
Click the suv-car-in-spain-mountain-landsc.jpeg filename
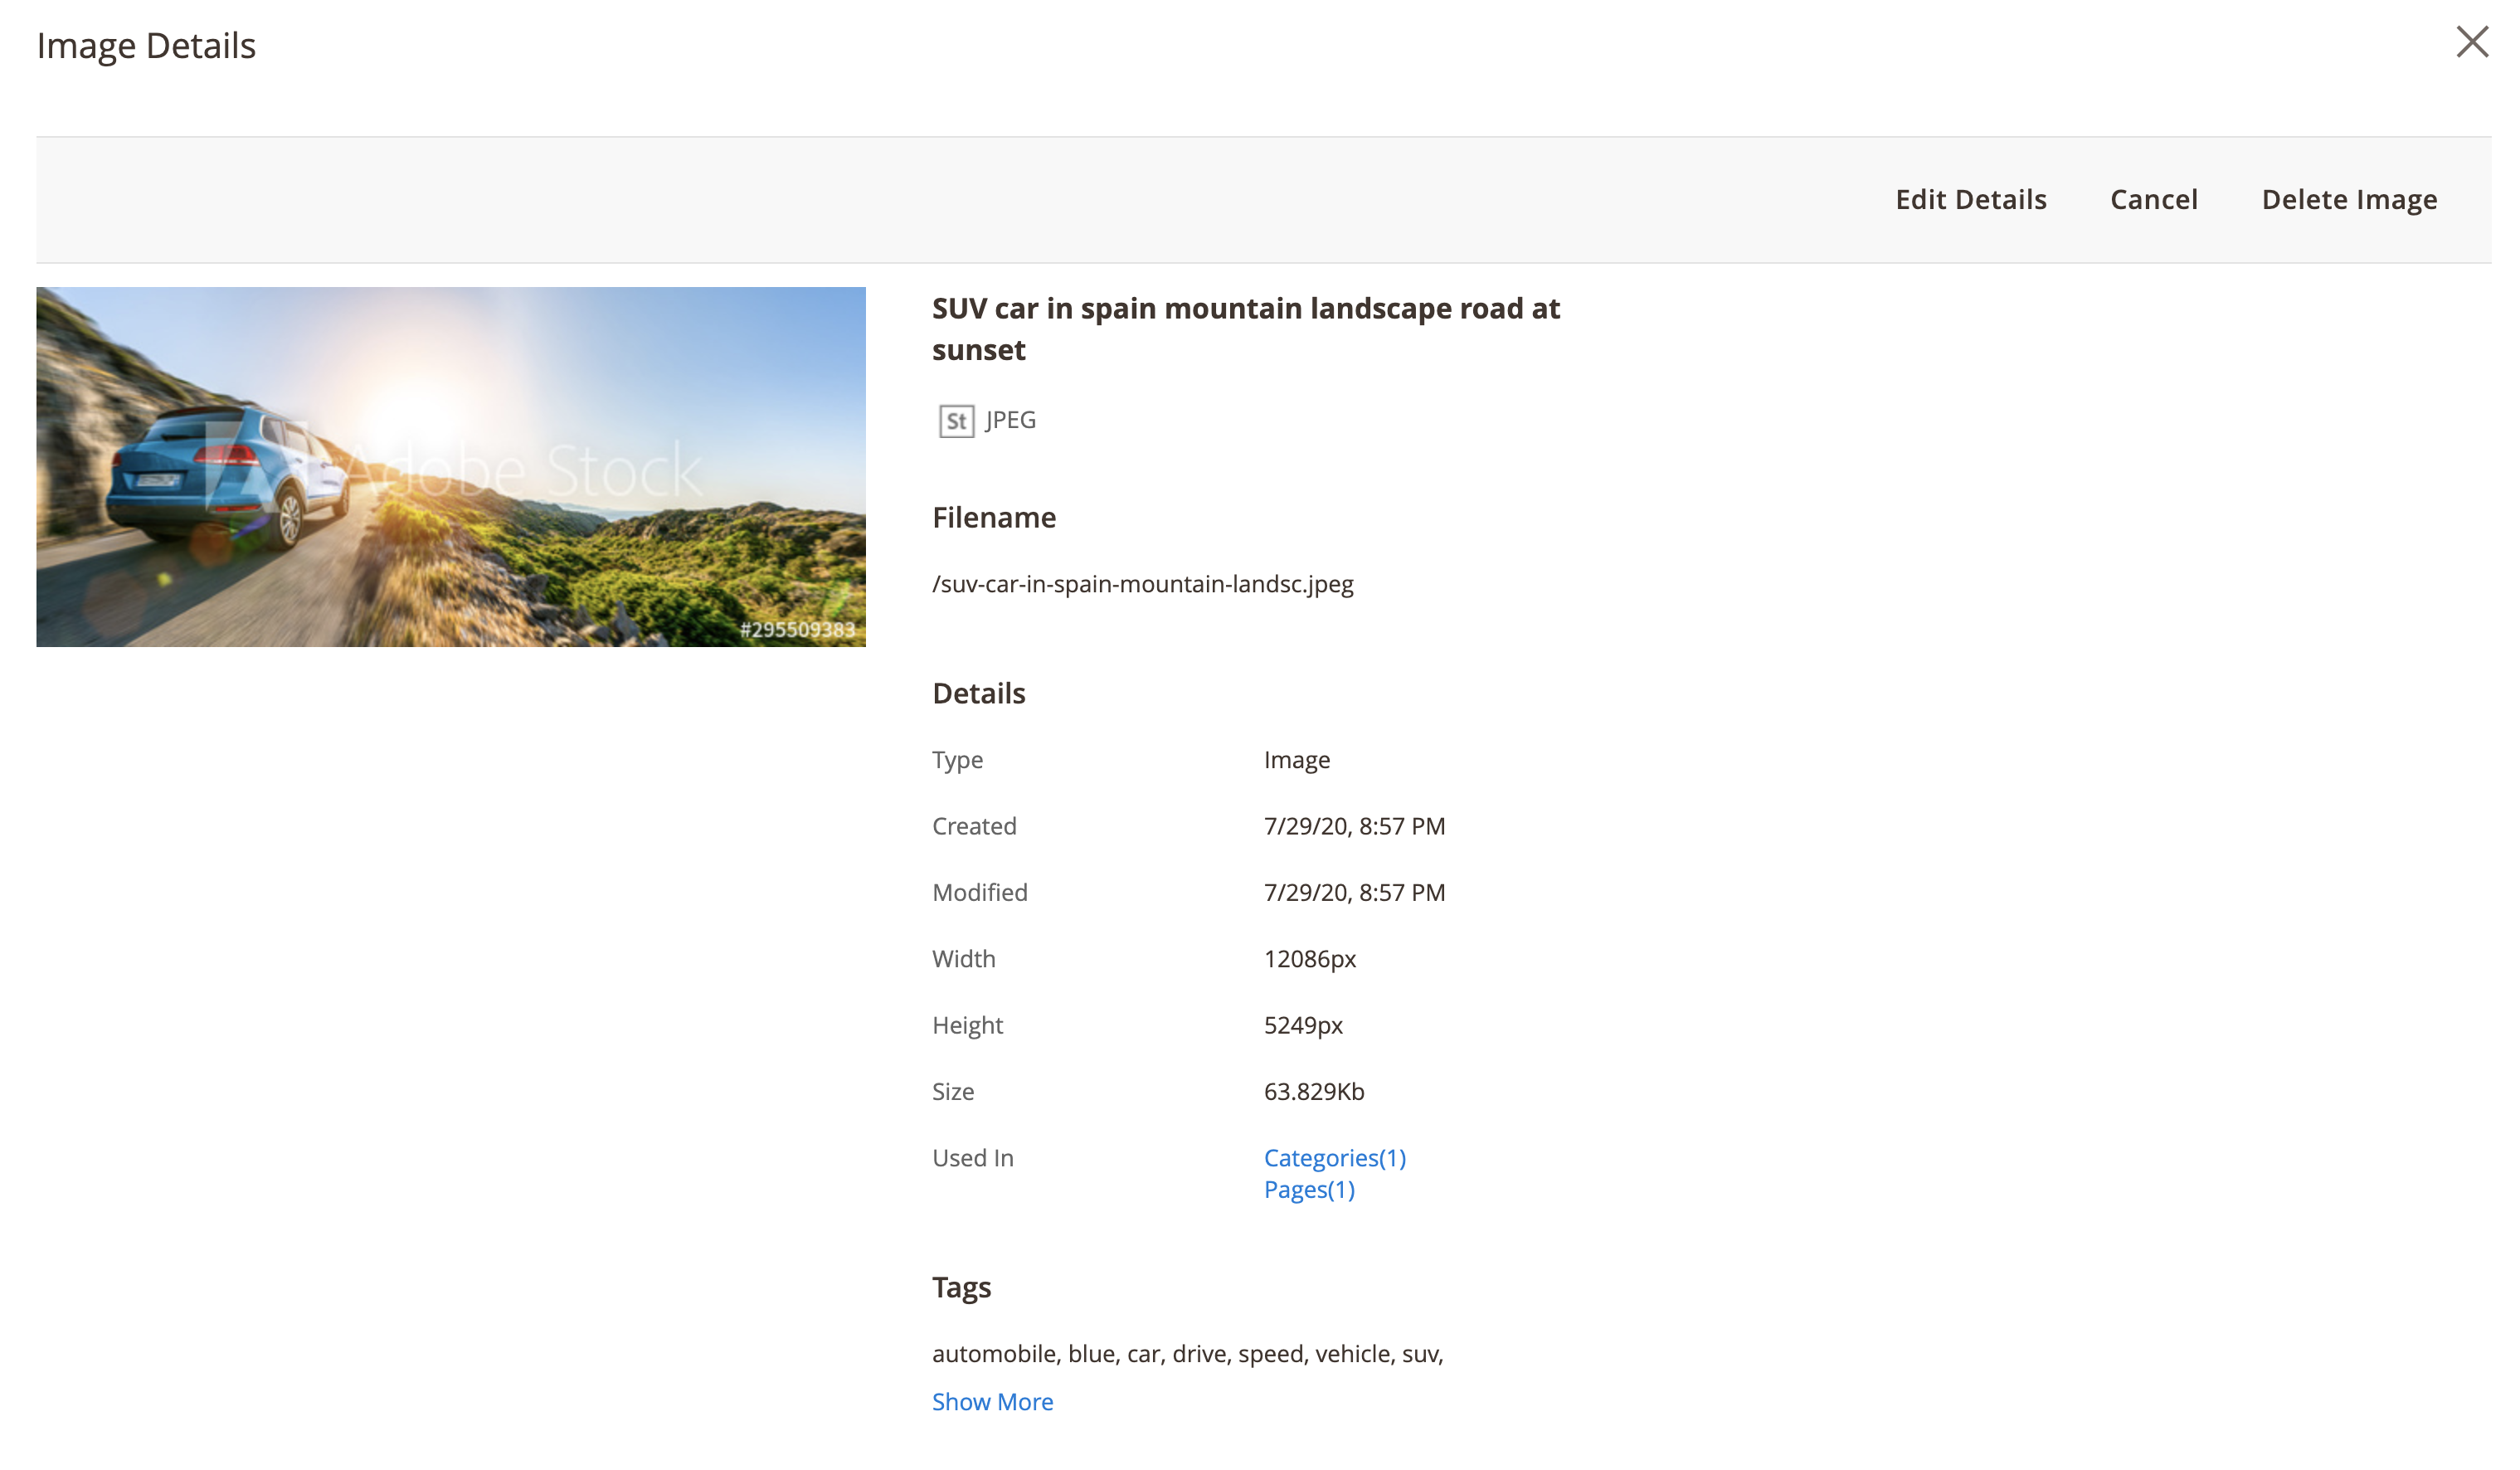coord(1143,584)
